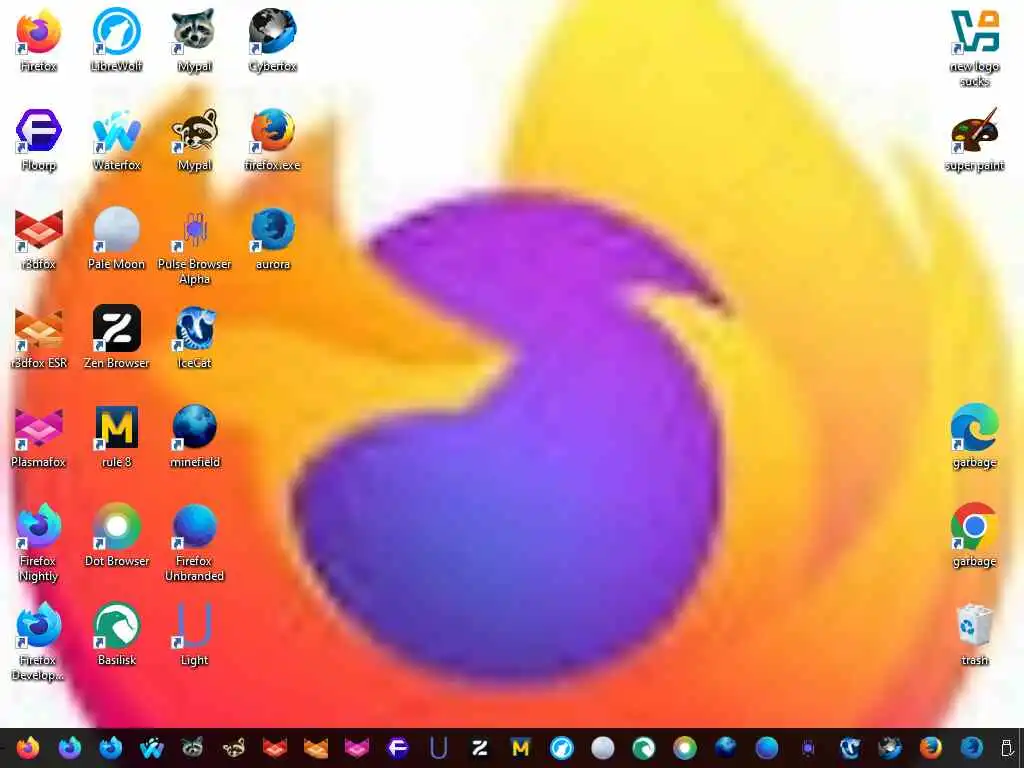
Task: Click the orange r3dfox ESR taskbar icon
Action: tap(315, 748)
